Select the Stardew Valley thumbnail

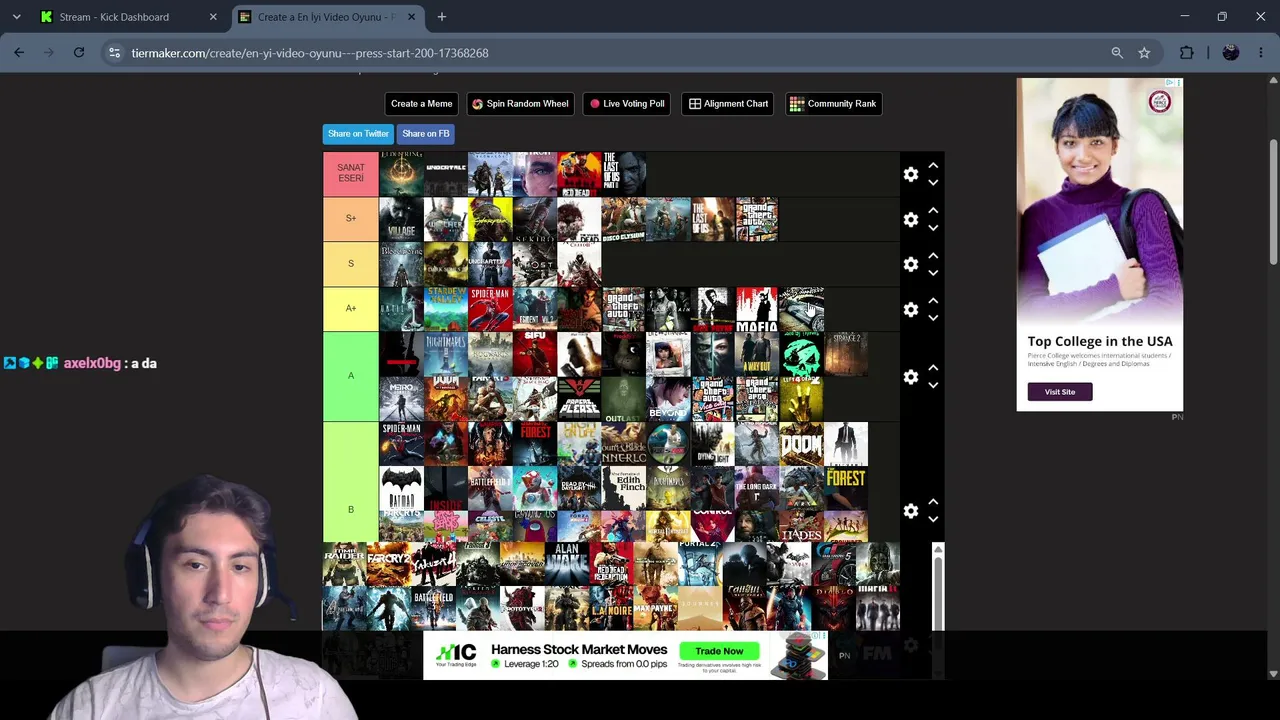click(446, 309)
